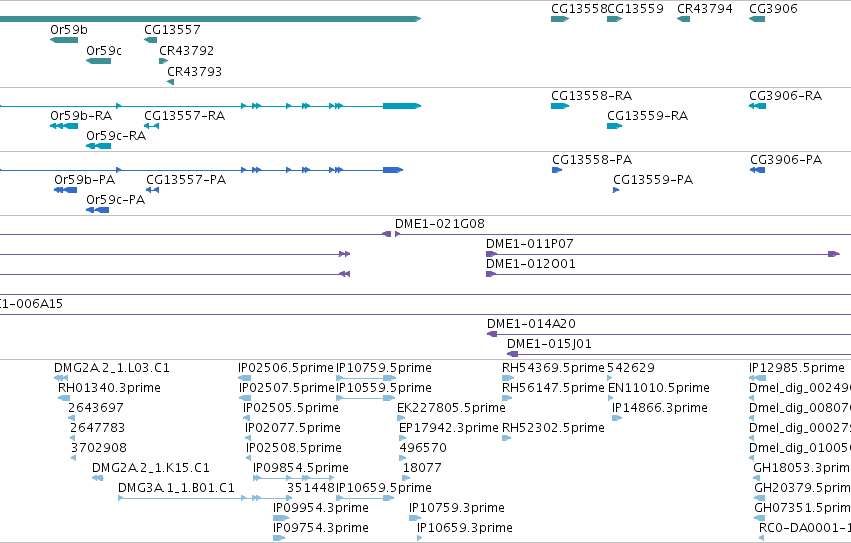Click the 542629 feature label
The width and height of the screenshot is (851, 543).
click(x=631, y=368)
